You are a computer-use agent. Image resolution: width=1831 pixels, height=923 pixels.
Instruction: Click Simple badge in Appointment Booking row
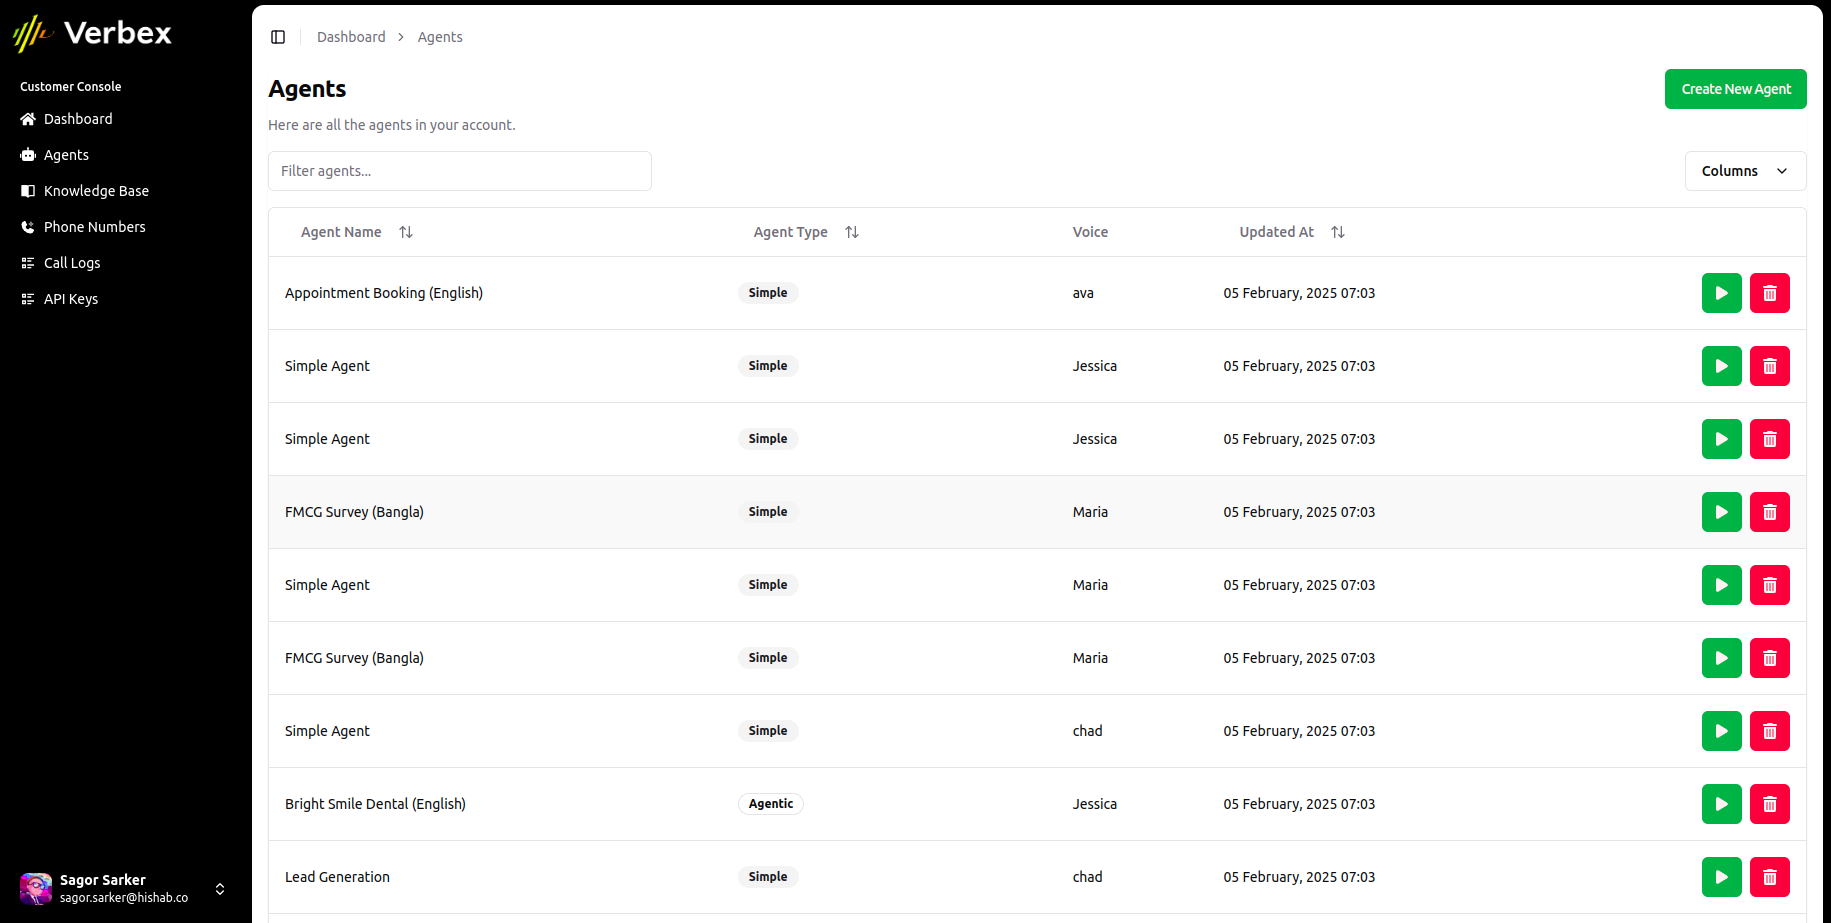point(768,293)
